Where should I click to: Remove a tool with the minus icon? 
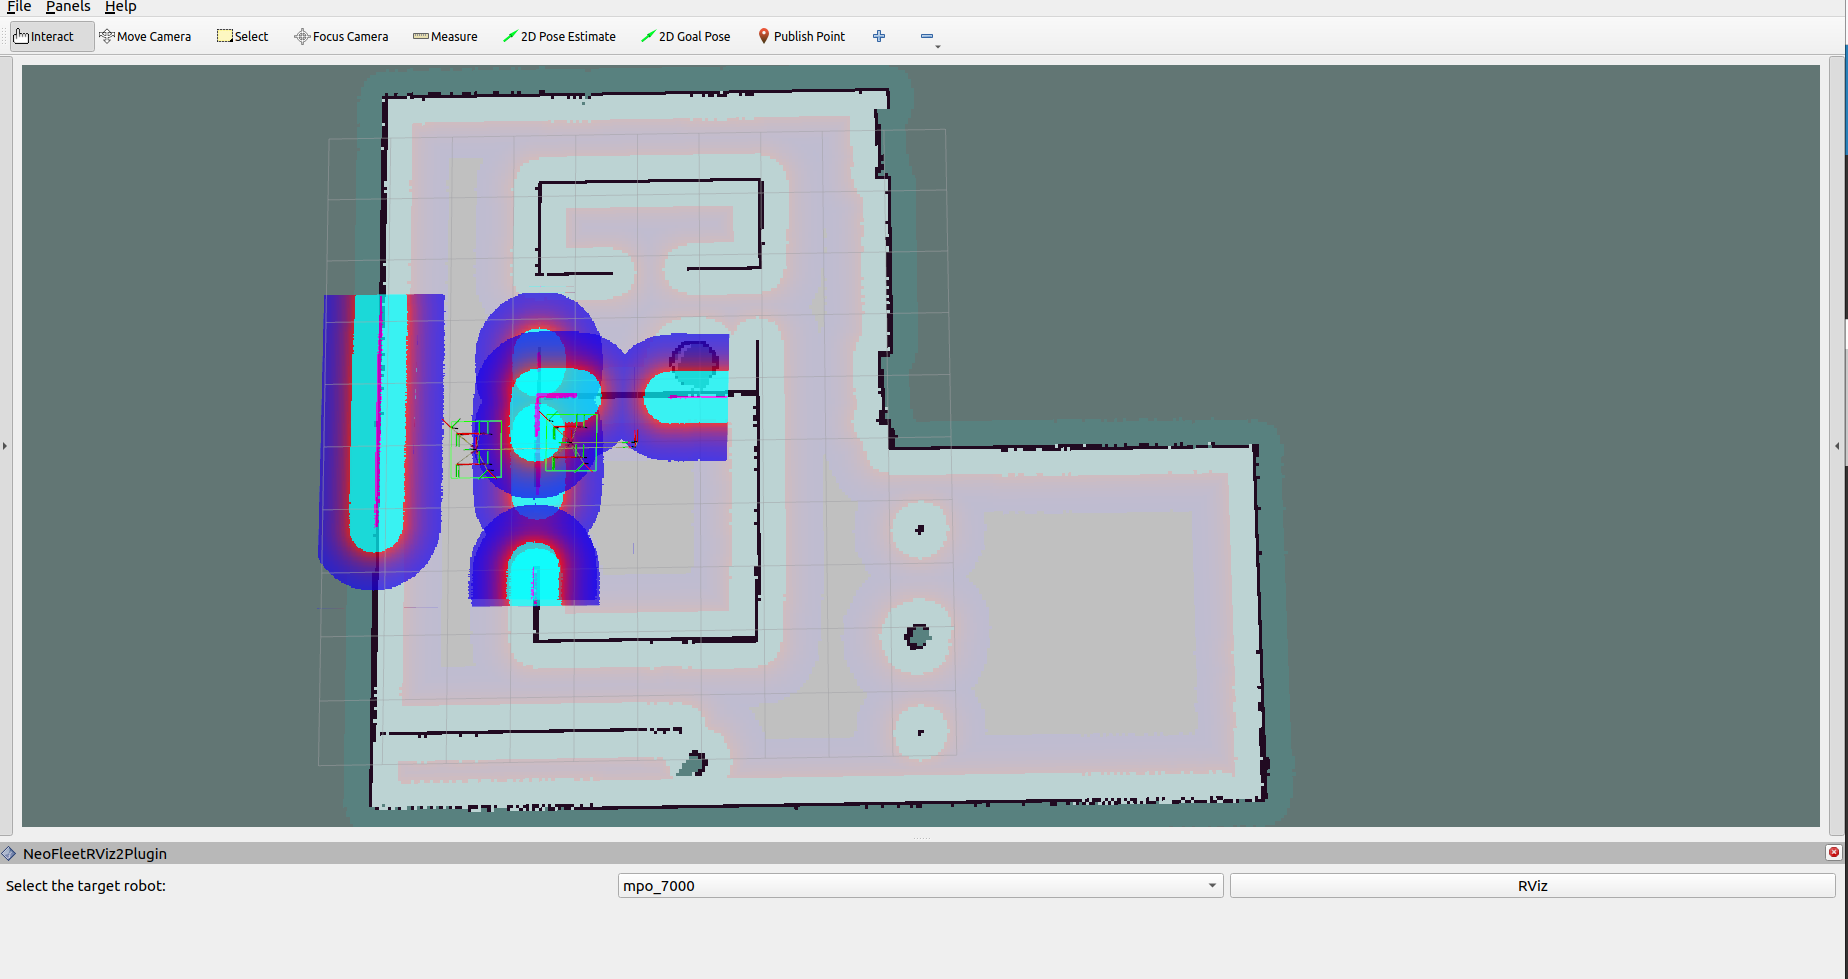927,36
